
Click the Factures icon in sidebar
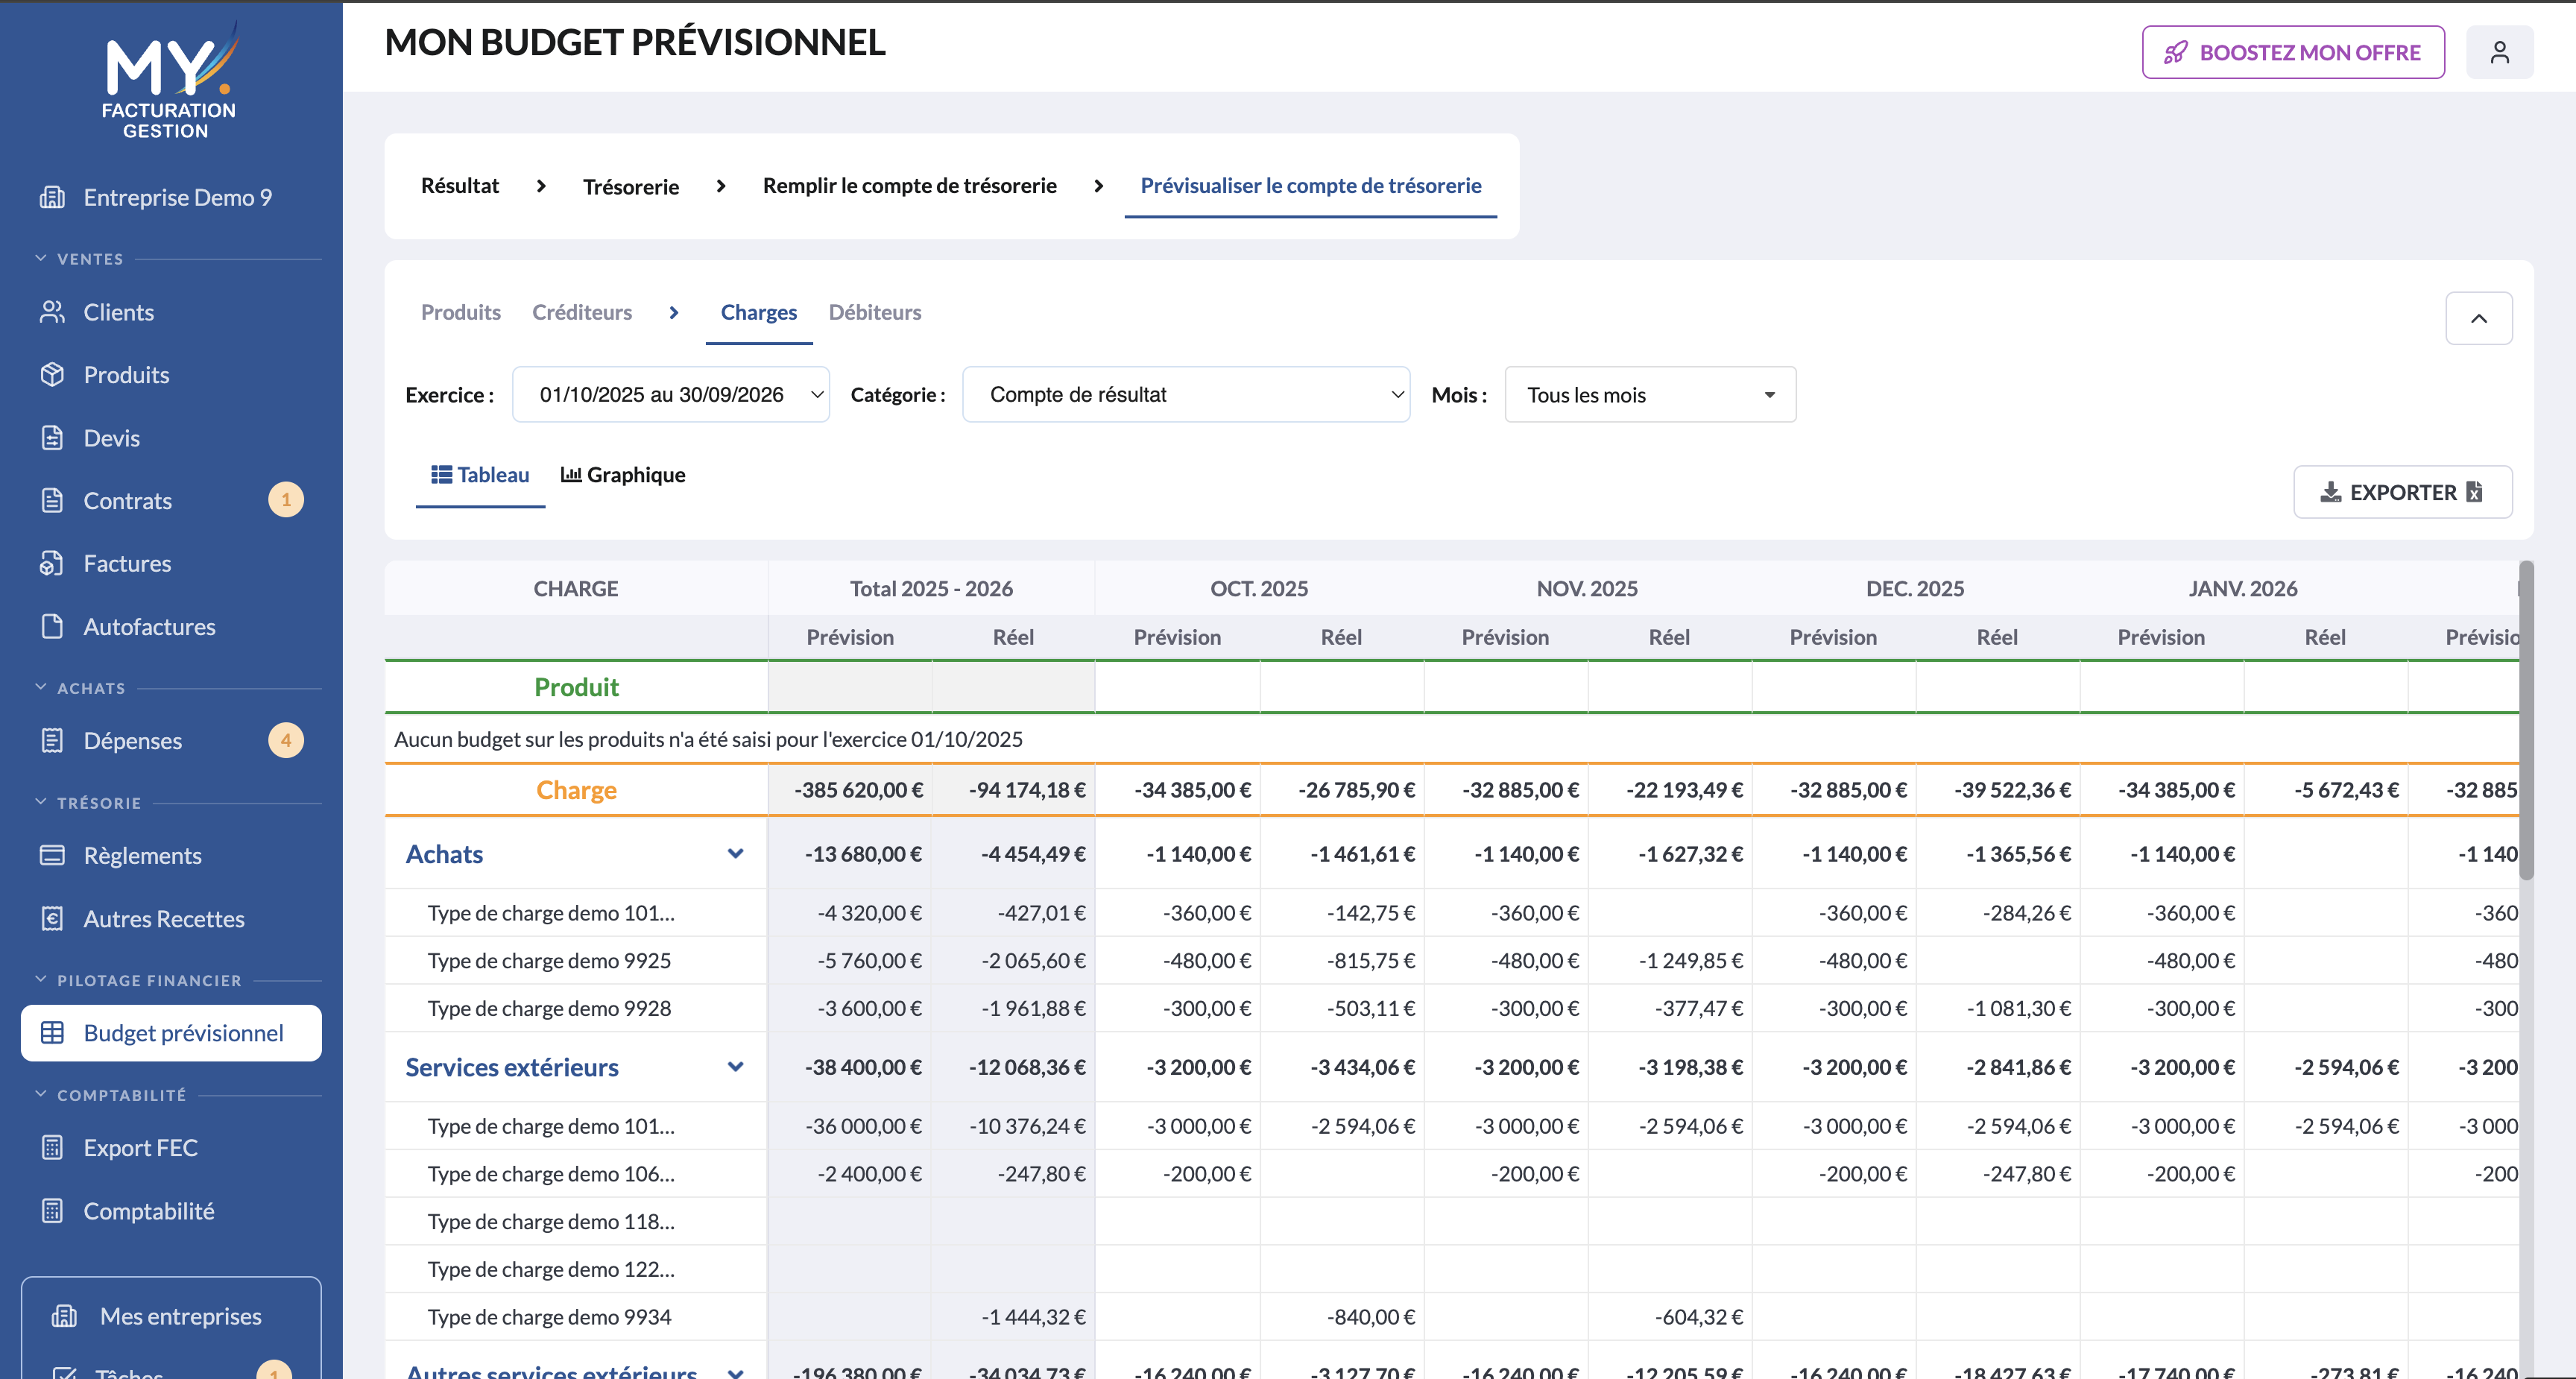click(x=52, y=563)
